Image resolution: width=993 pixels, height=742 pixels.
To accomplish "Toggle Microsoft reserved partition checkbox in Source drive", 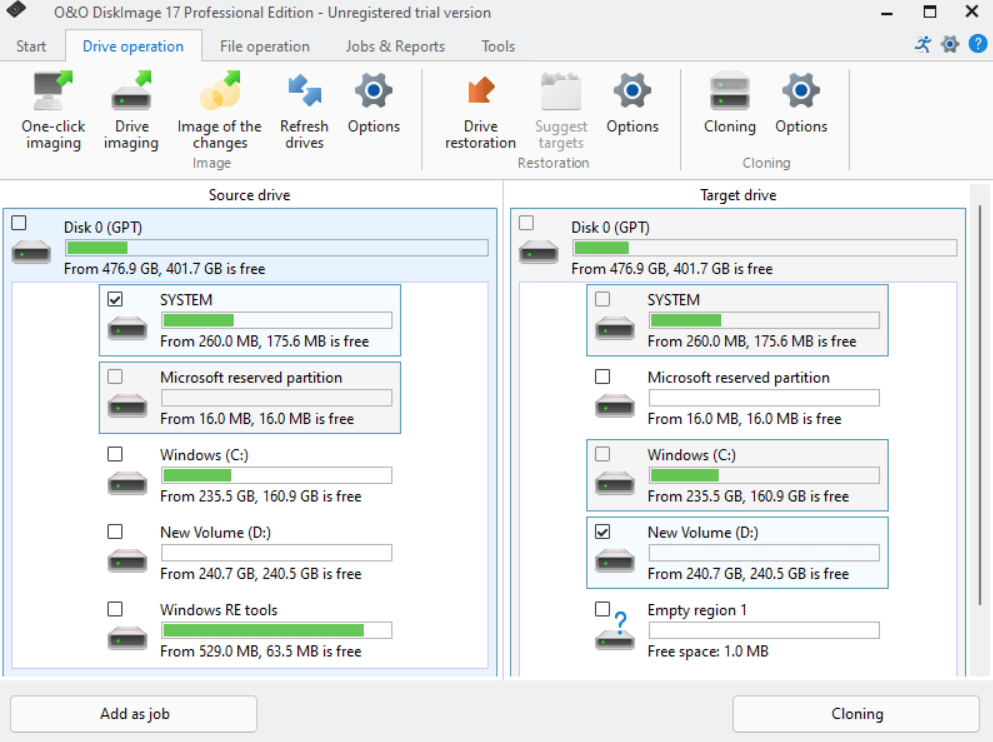I will [115, 377].
